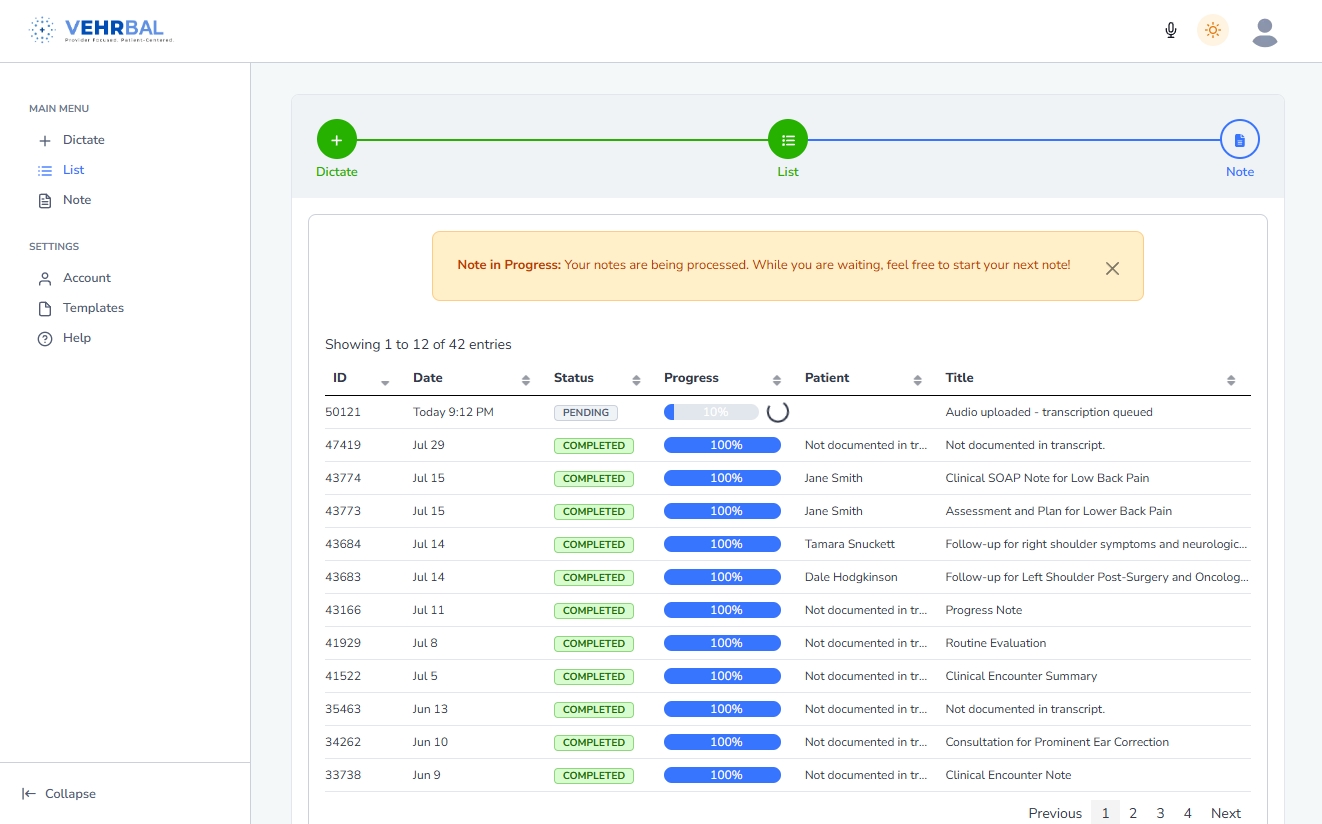The height and width of the screenshot is (824, 1322).
Task: Click the VEHRBAL logo
Action: [x=102, y=31]
